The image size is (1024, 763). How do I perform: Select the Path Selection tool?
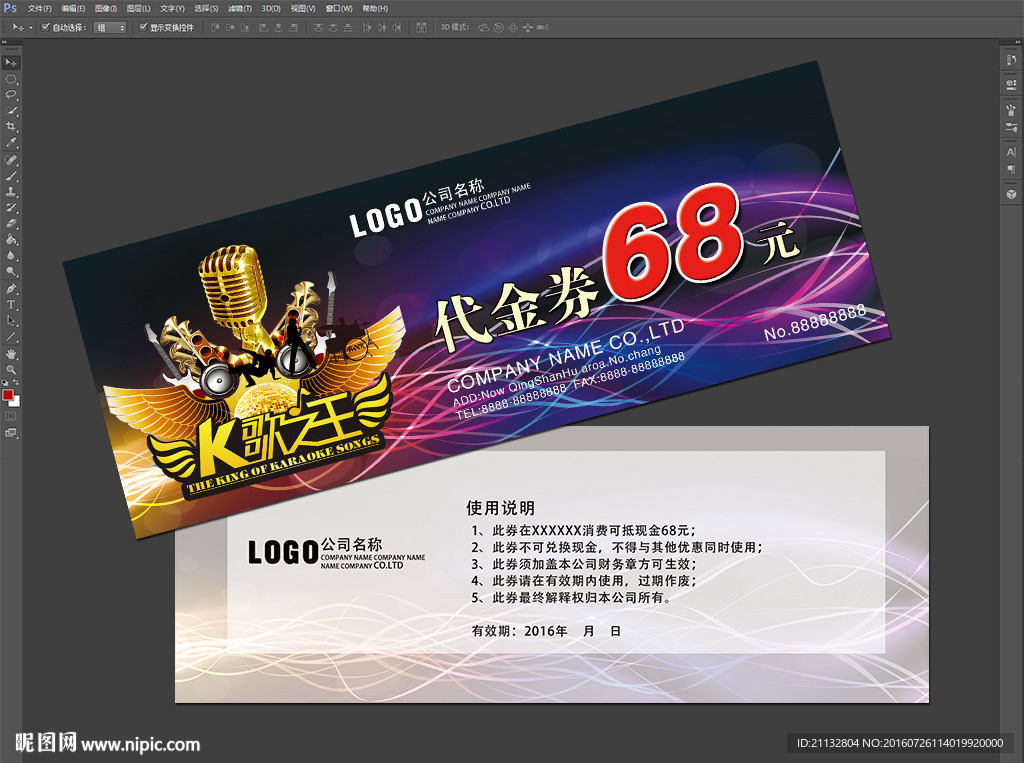(x=11, y=321)
